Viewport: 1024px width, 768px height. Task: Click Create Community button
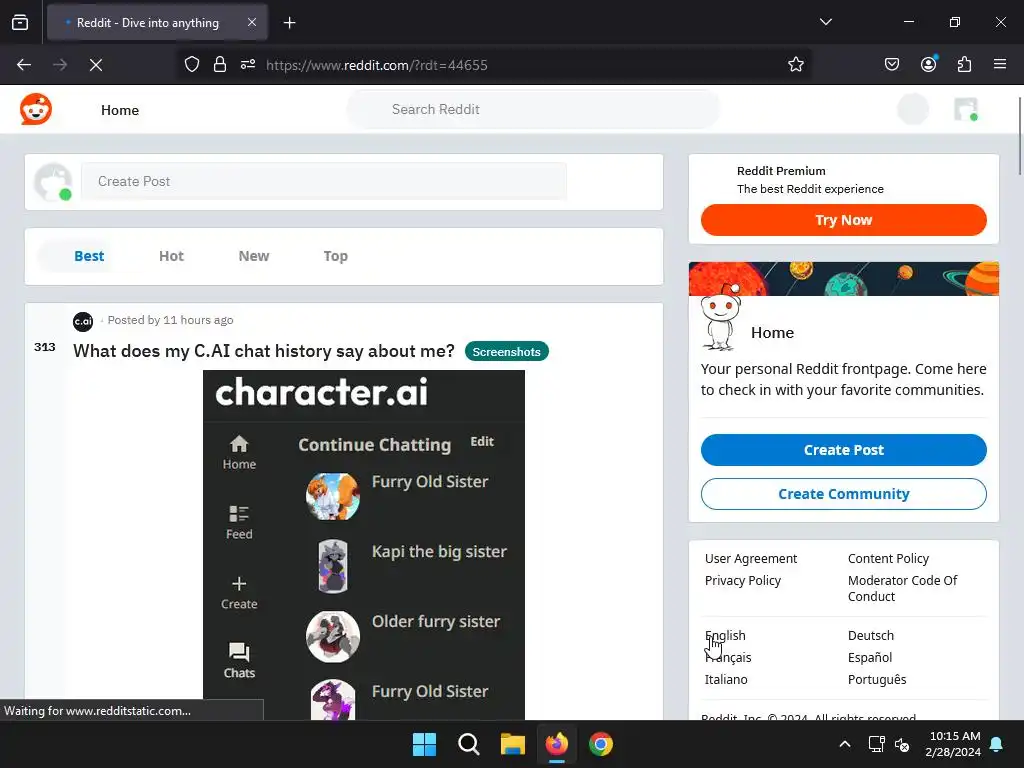[x=843, y=494]
